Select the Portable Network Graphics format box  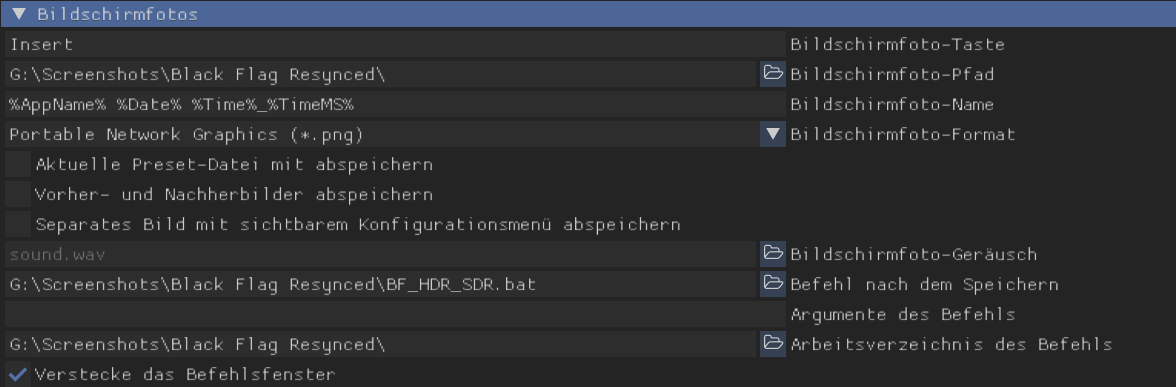[382, 134]
